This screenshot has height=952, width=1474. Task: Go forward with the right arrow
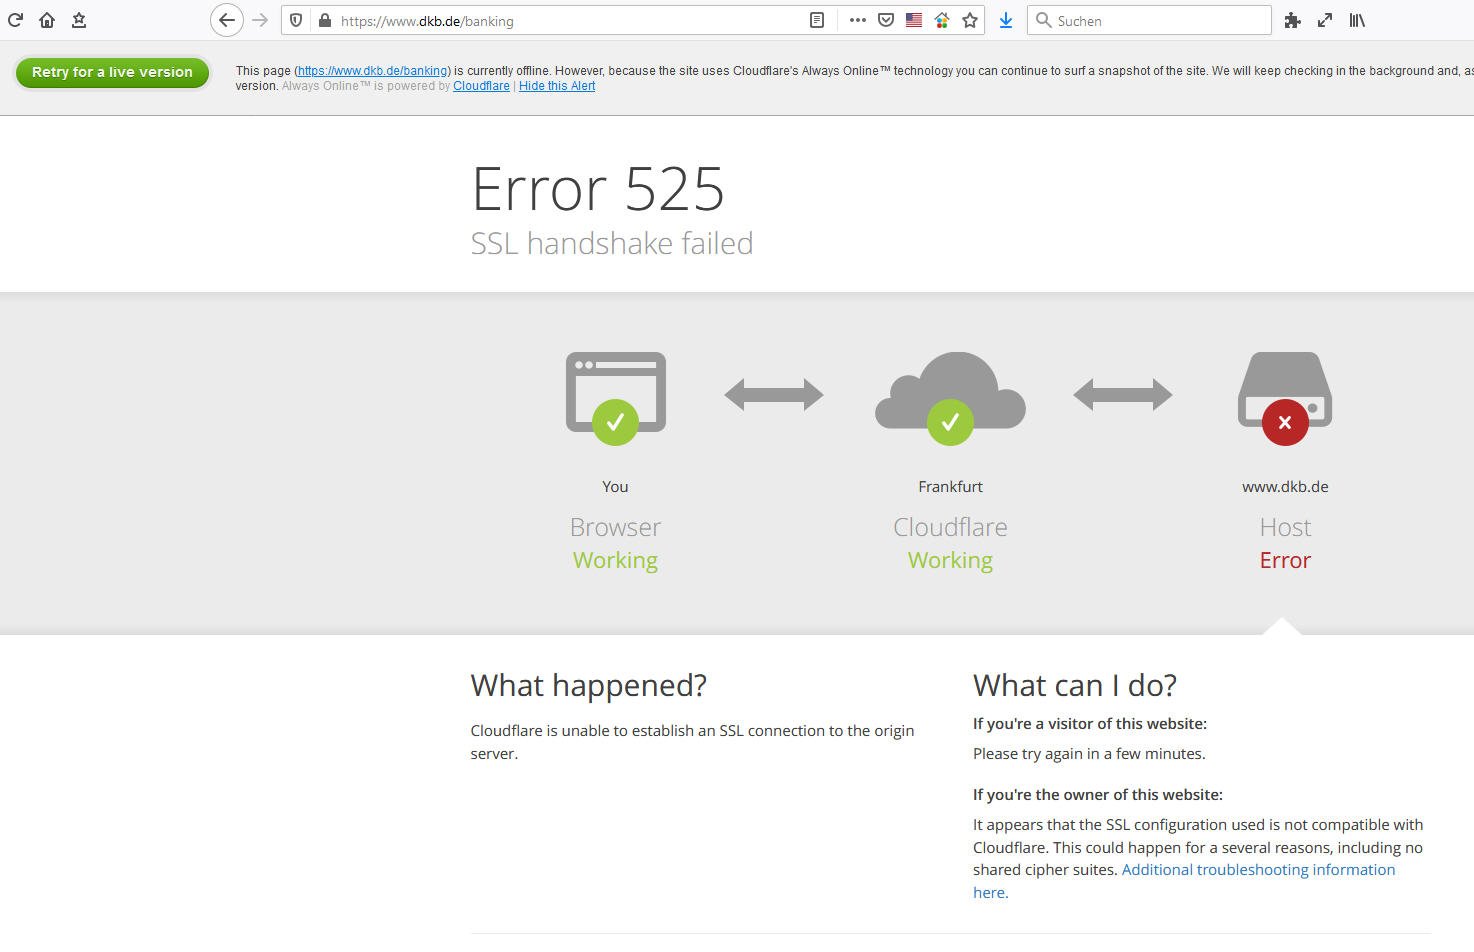pos(260,20)
